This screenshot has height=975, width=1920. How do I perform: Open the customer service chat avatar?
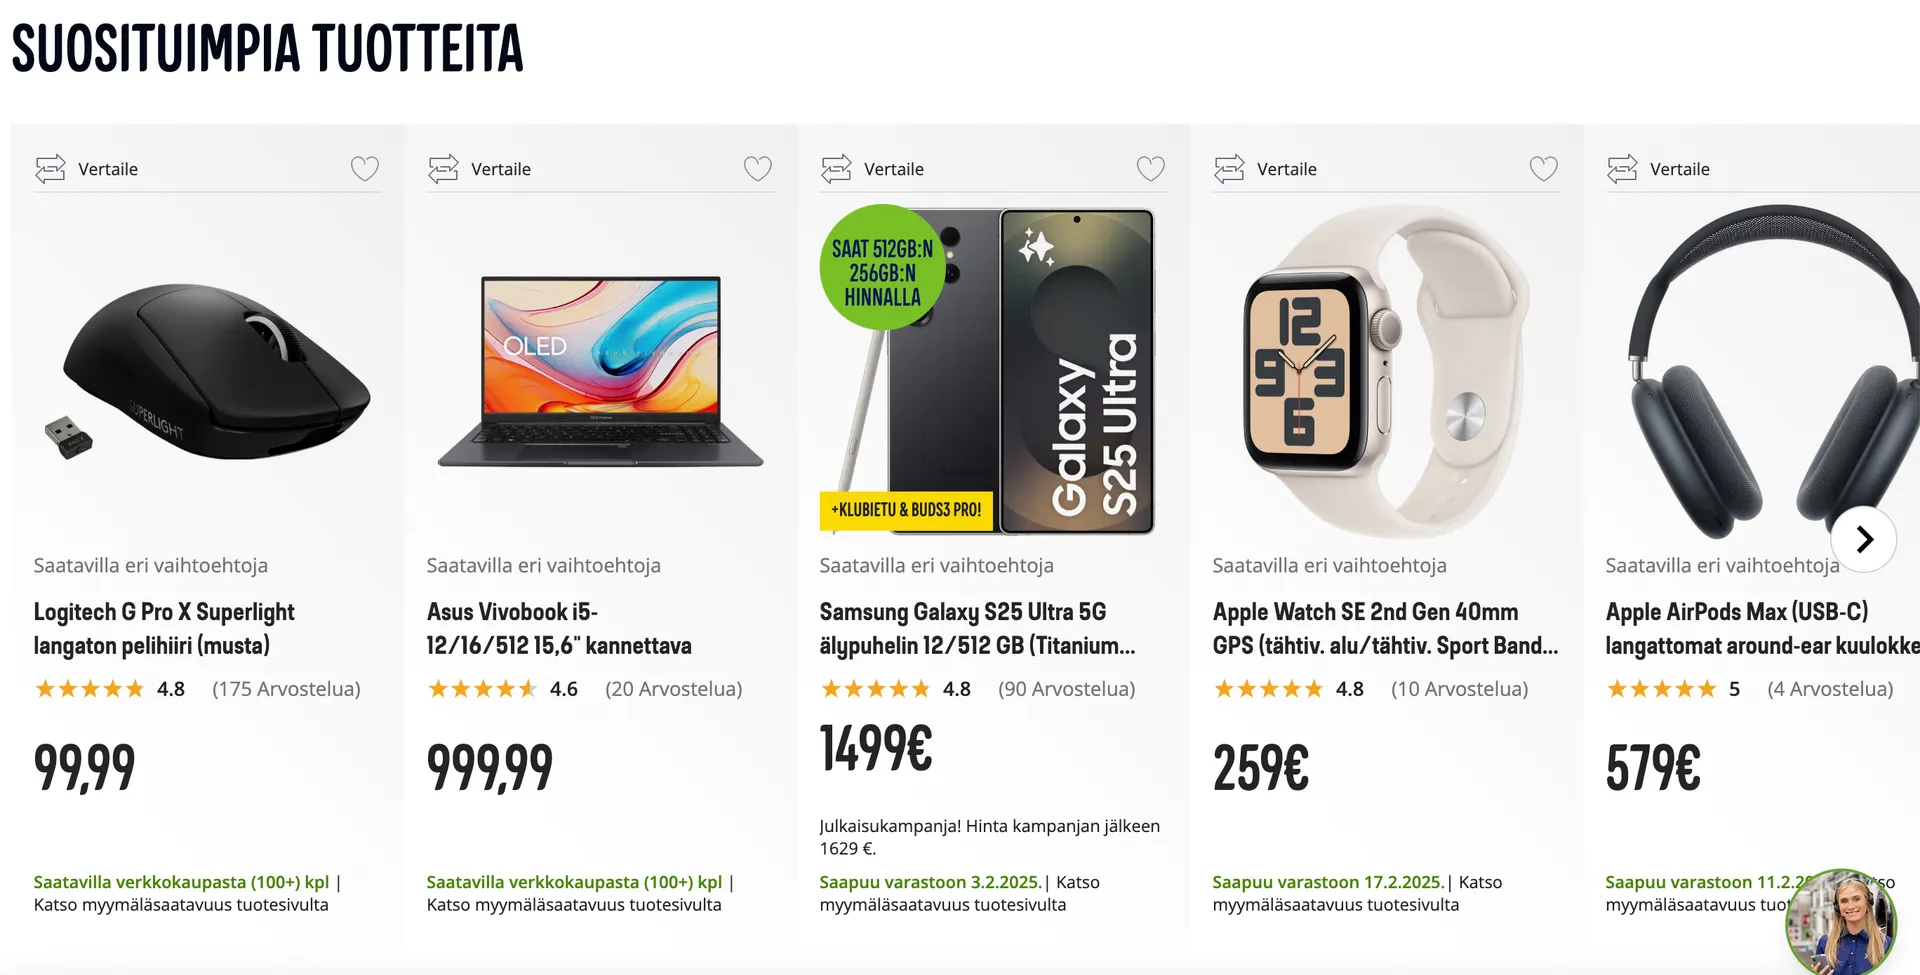click(x=1841, y=922)
